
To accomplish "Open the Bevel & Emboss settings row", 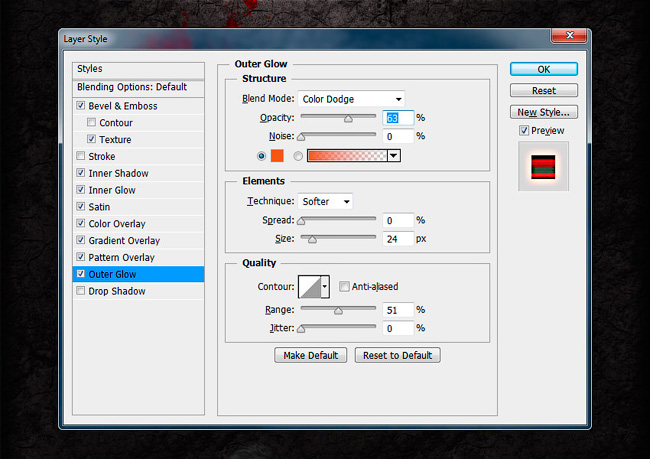I will (138, 106).
